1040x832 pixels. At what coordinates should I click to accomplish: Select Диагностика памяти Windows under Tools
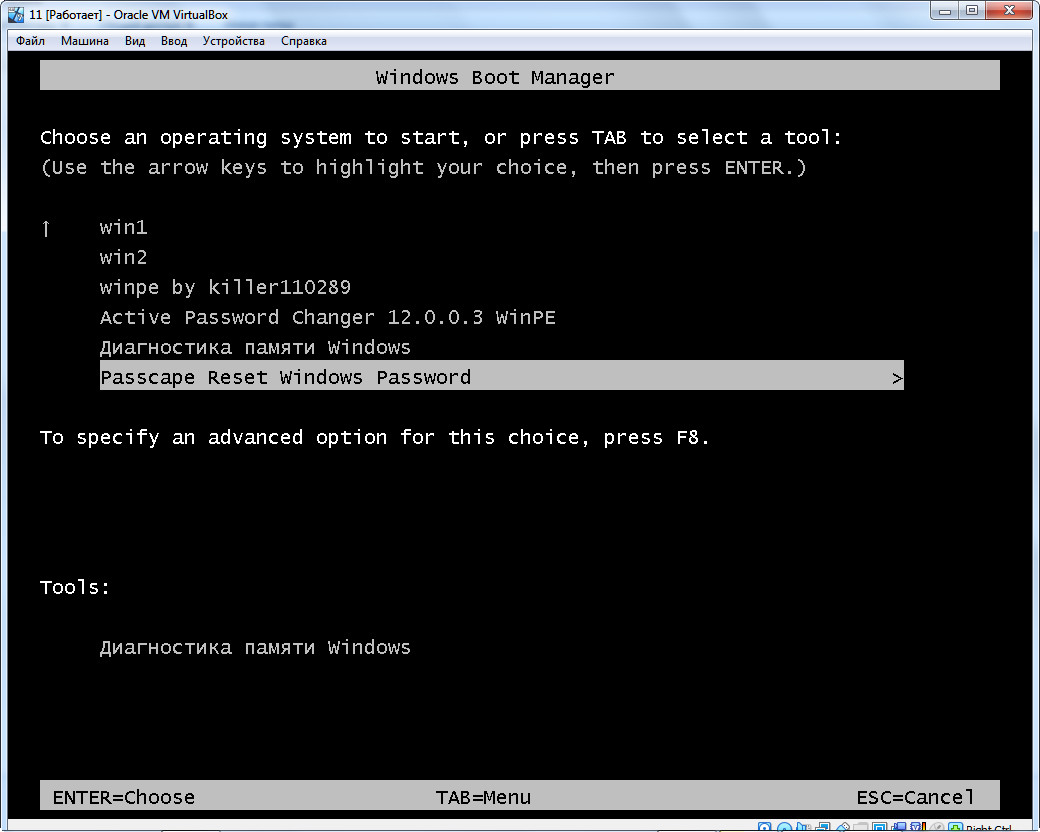pyautogui.click(x=255, y=648)
